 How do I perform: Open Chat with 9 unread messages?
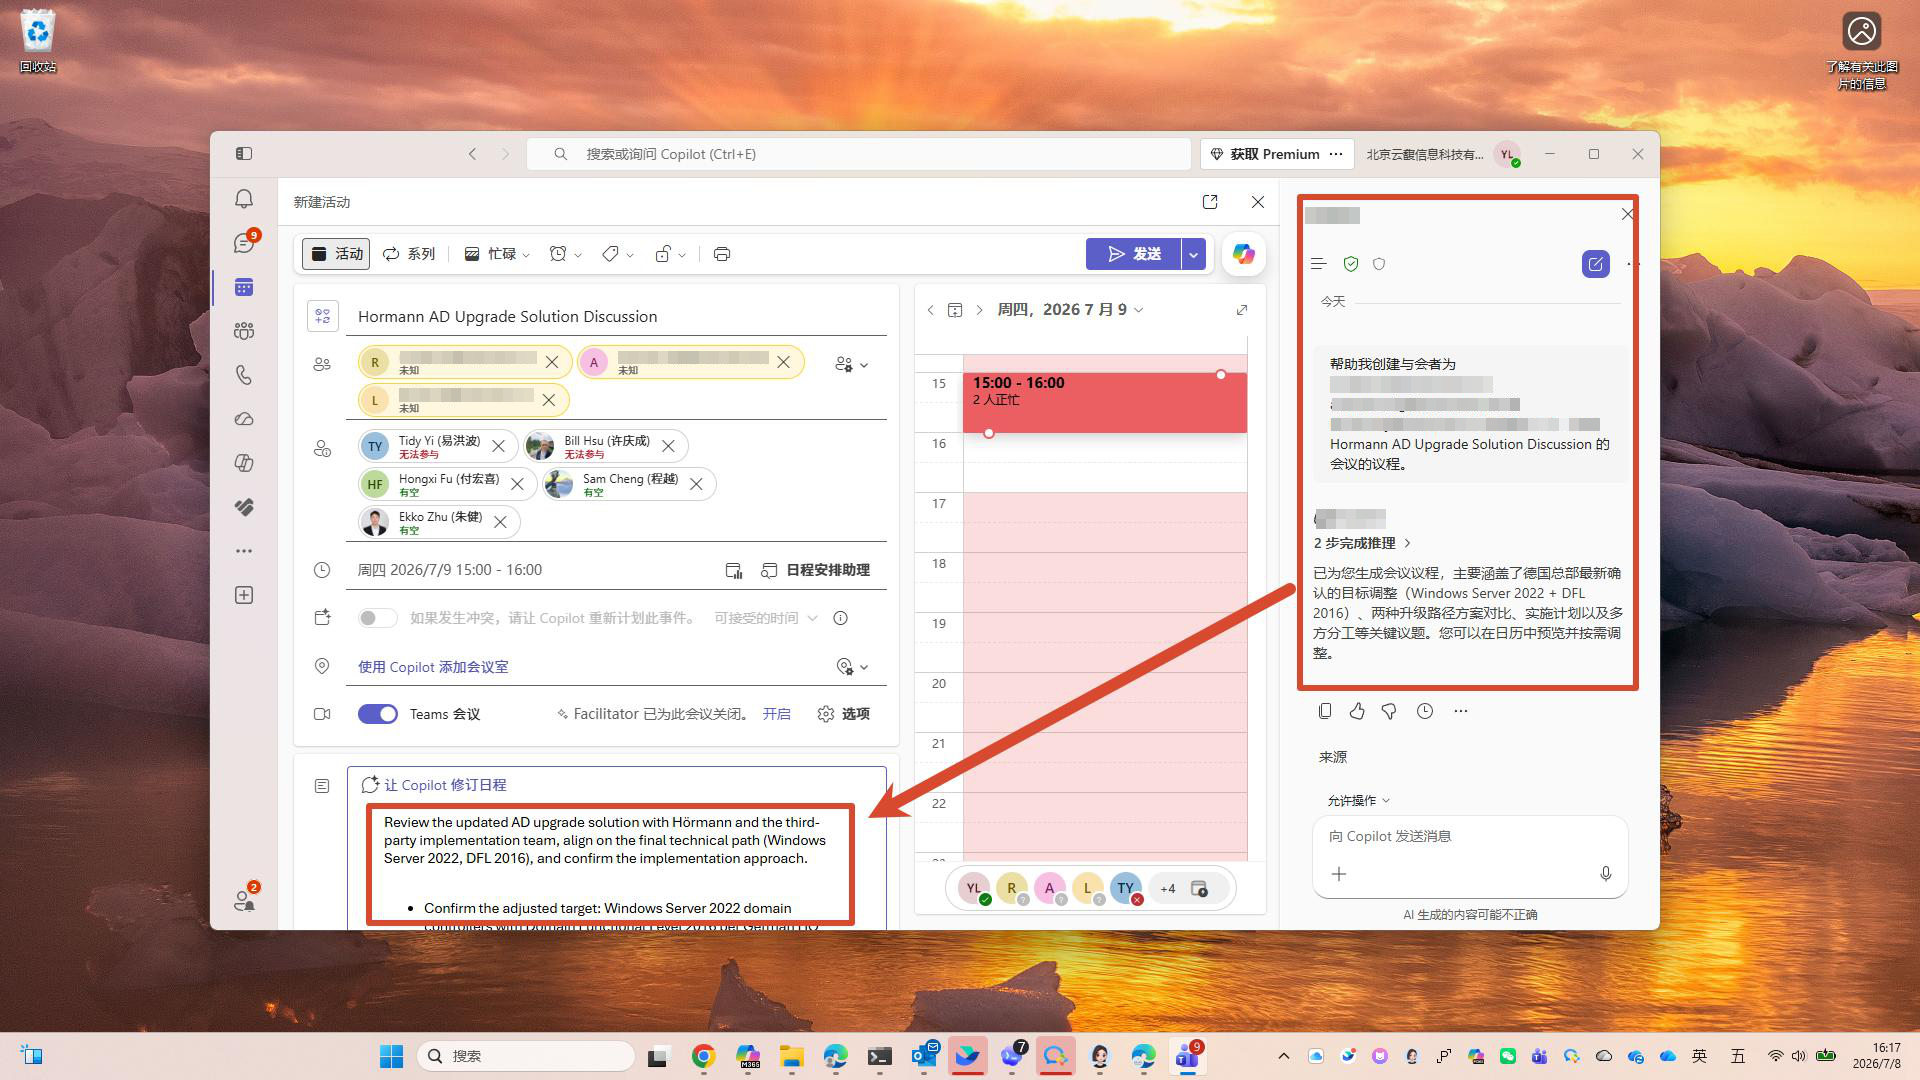tap(244, 243)
